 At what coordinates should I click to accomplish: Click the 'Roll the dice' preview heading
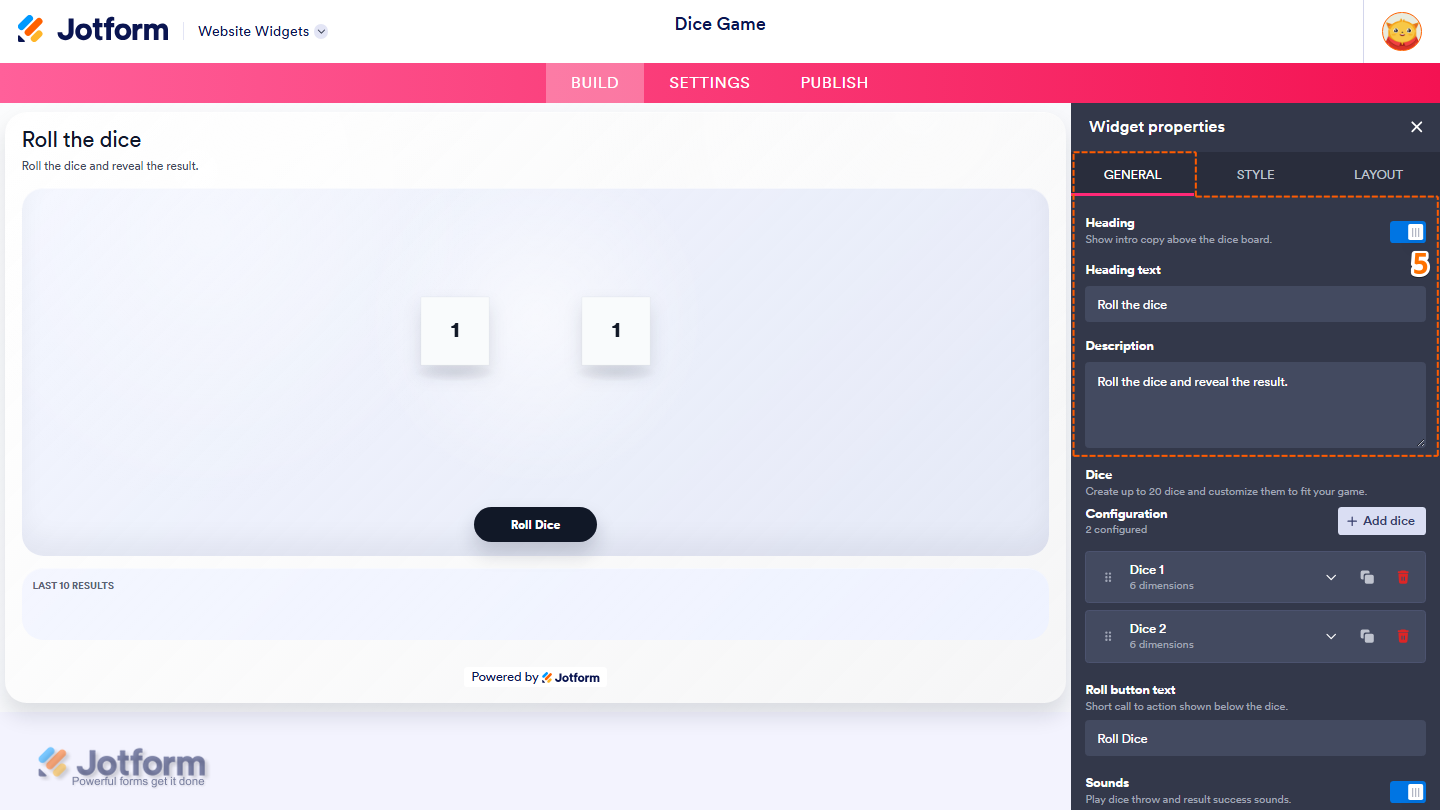82,140
